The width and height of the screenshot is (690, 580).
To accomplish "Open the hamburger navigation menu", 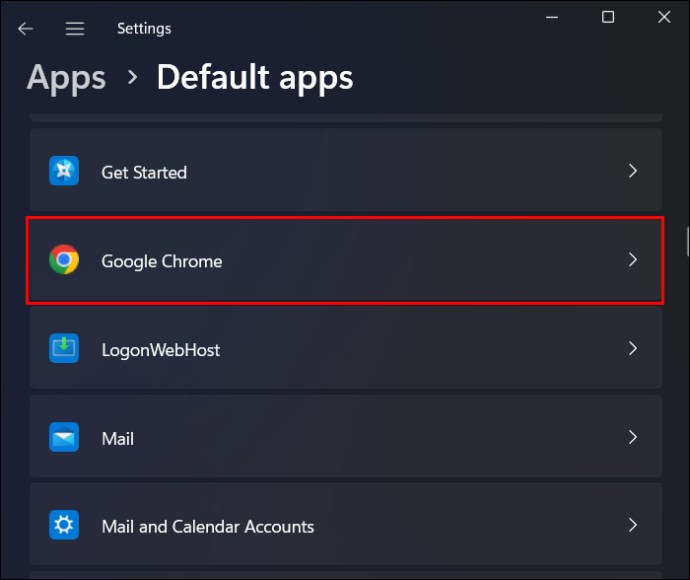I will tap(75, 29).
